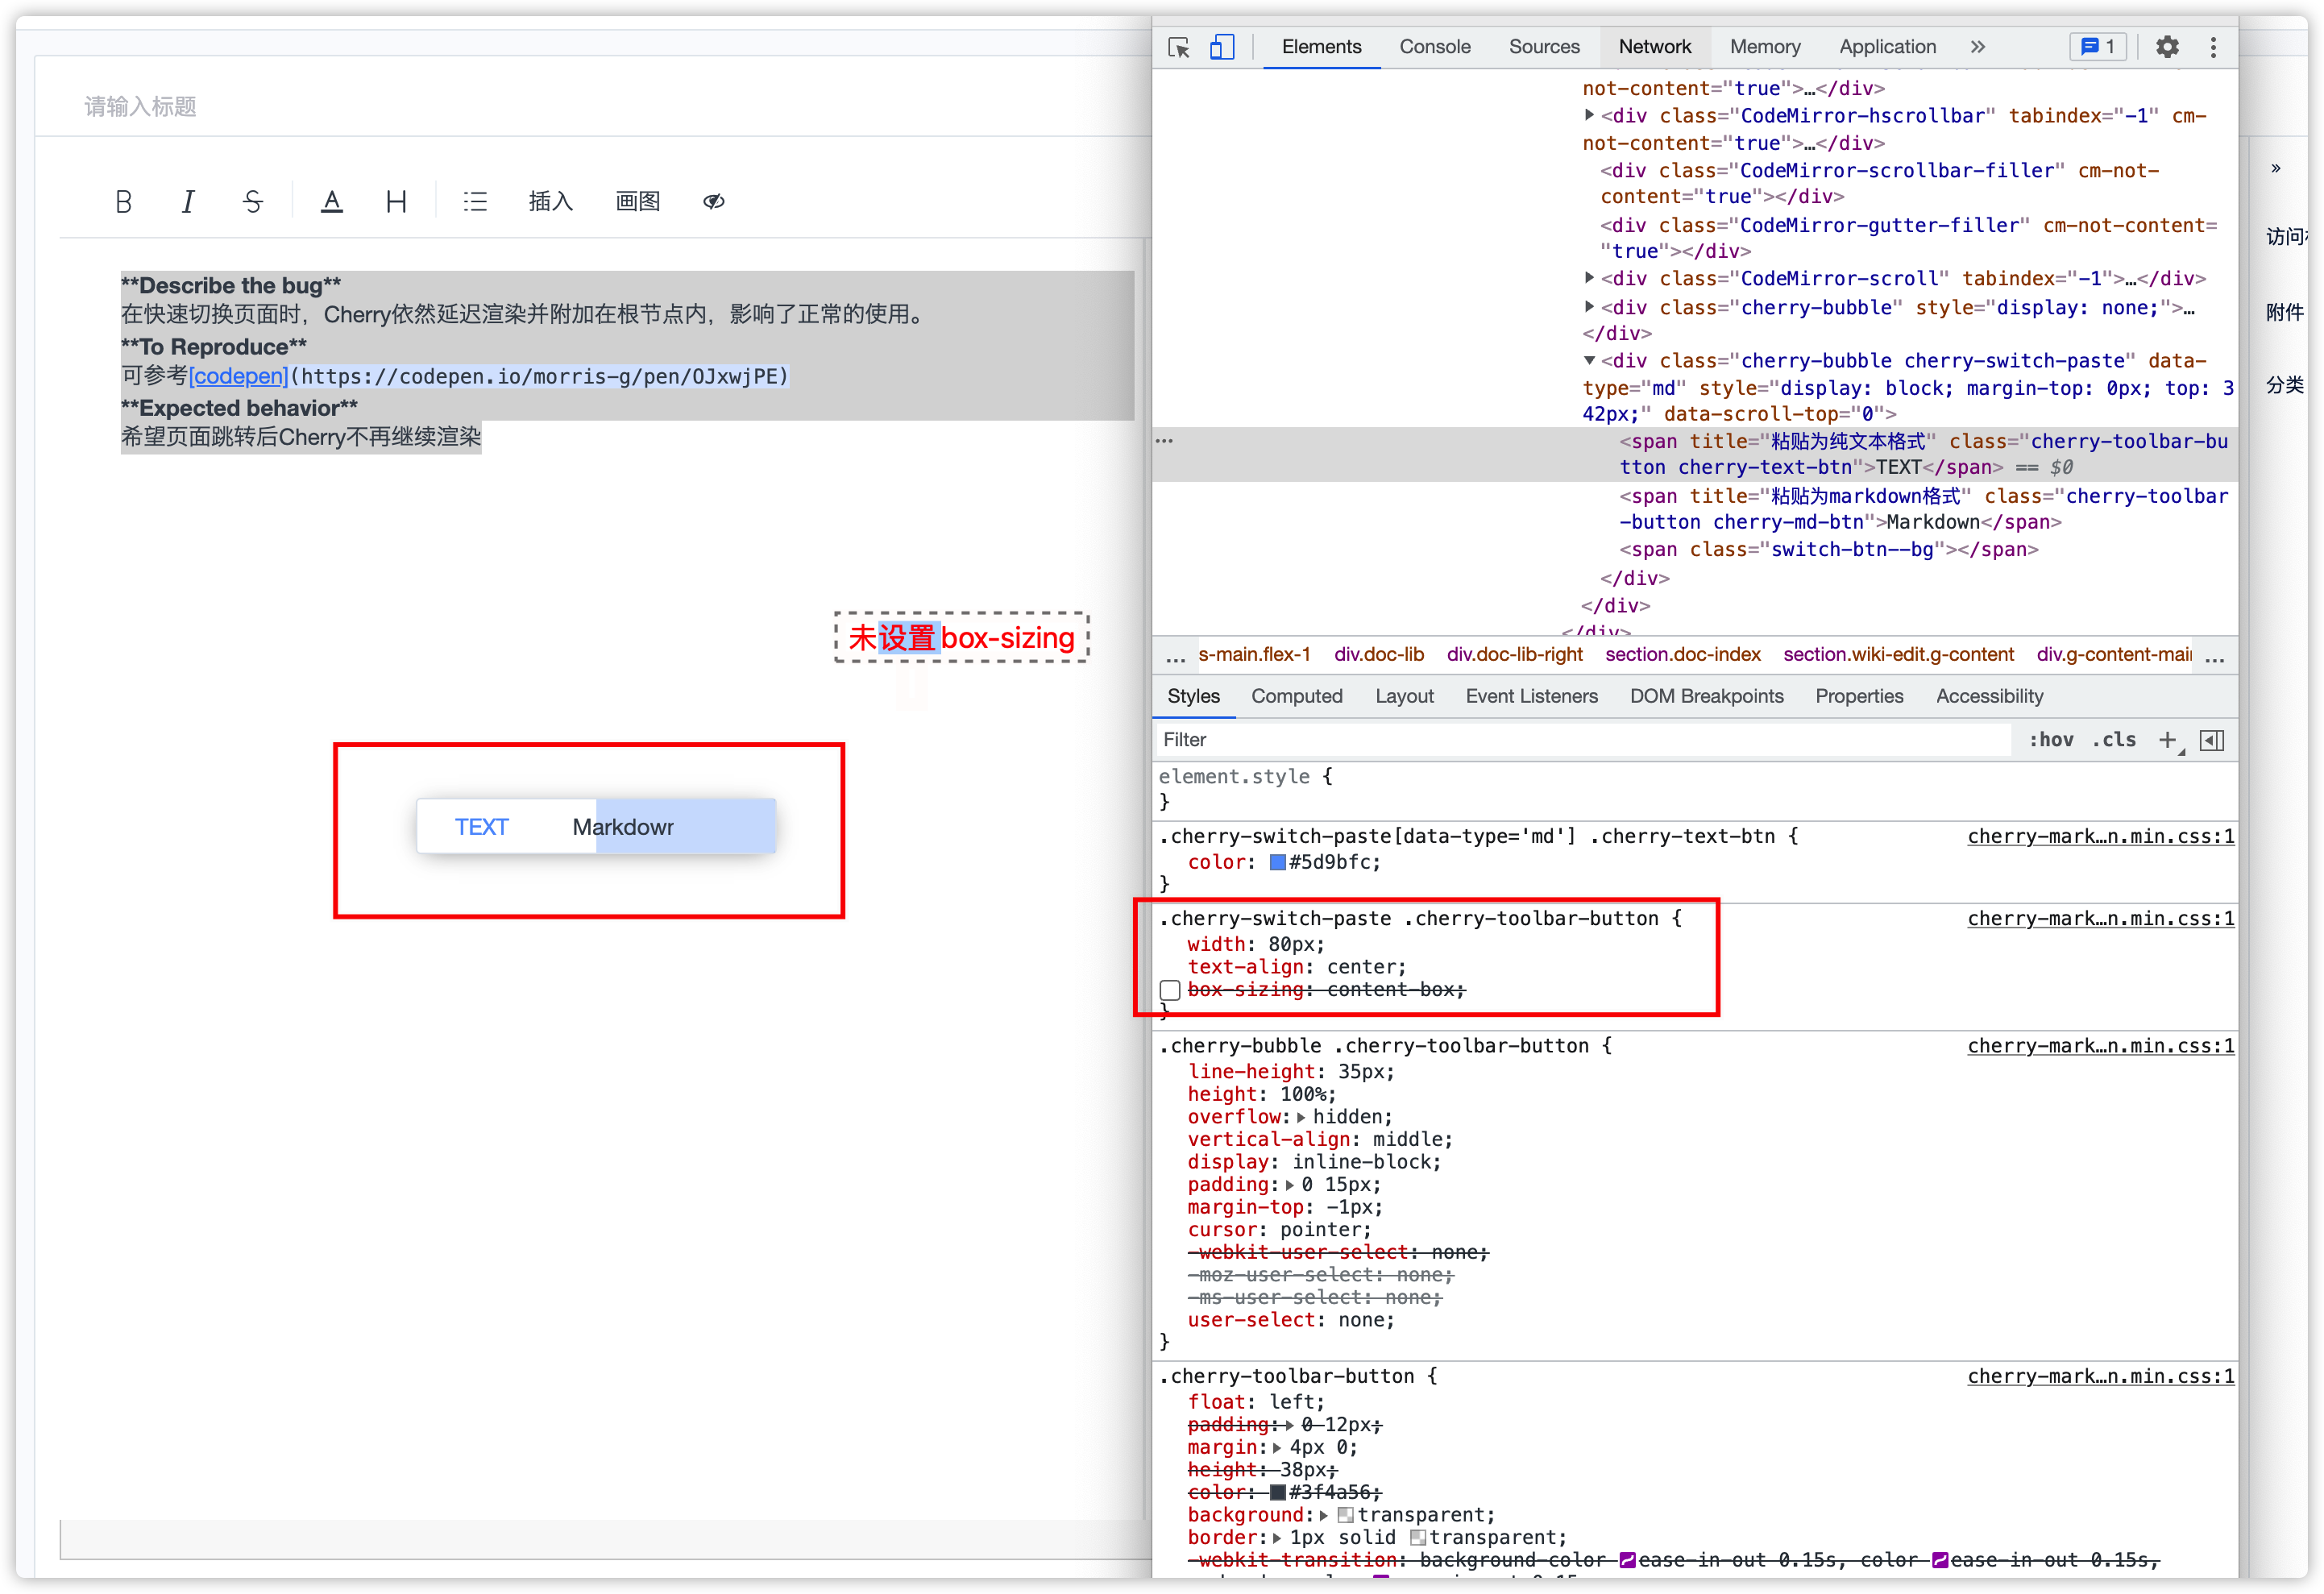Enable the box-sizing: content-box checkbox
The height and width of the screenshot is (1594, 2324).
coord(1169,990)
